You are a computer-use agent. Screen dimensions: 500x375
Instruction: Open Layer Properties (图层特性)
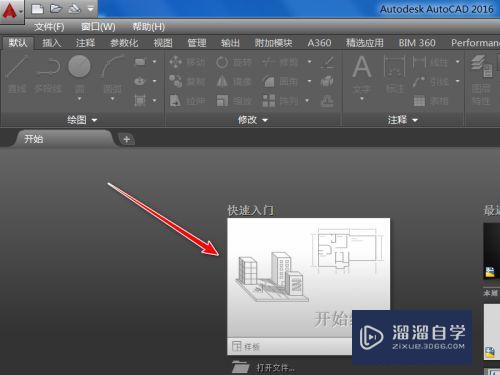481,80
